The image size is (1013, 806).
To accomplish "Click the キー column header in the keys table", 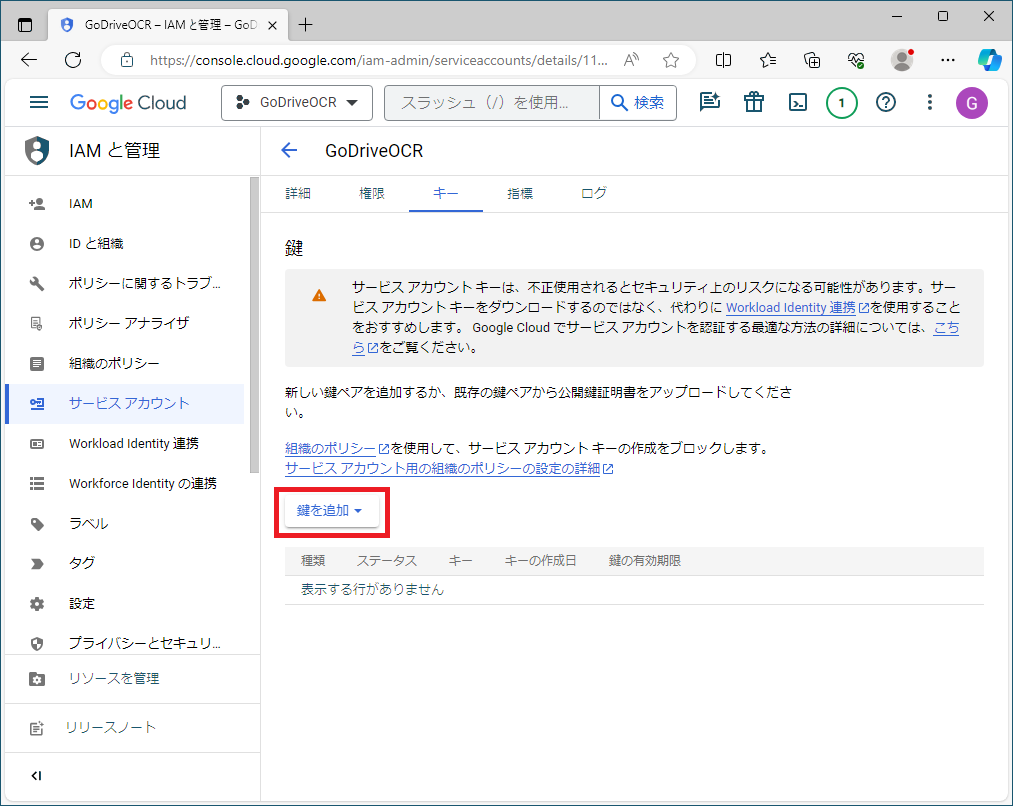I will [x=461, y=561].
